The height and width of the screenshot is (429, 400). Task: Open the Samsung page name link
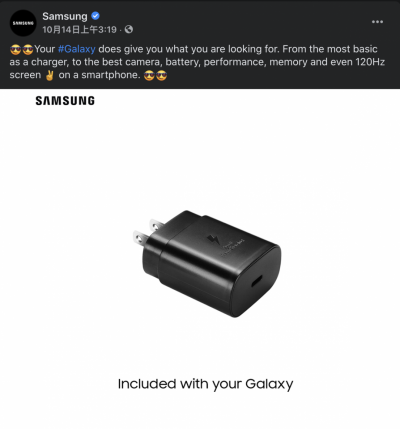tap(65, 16)
